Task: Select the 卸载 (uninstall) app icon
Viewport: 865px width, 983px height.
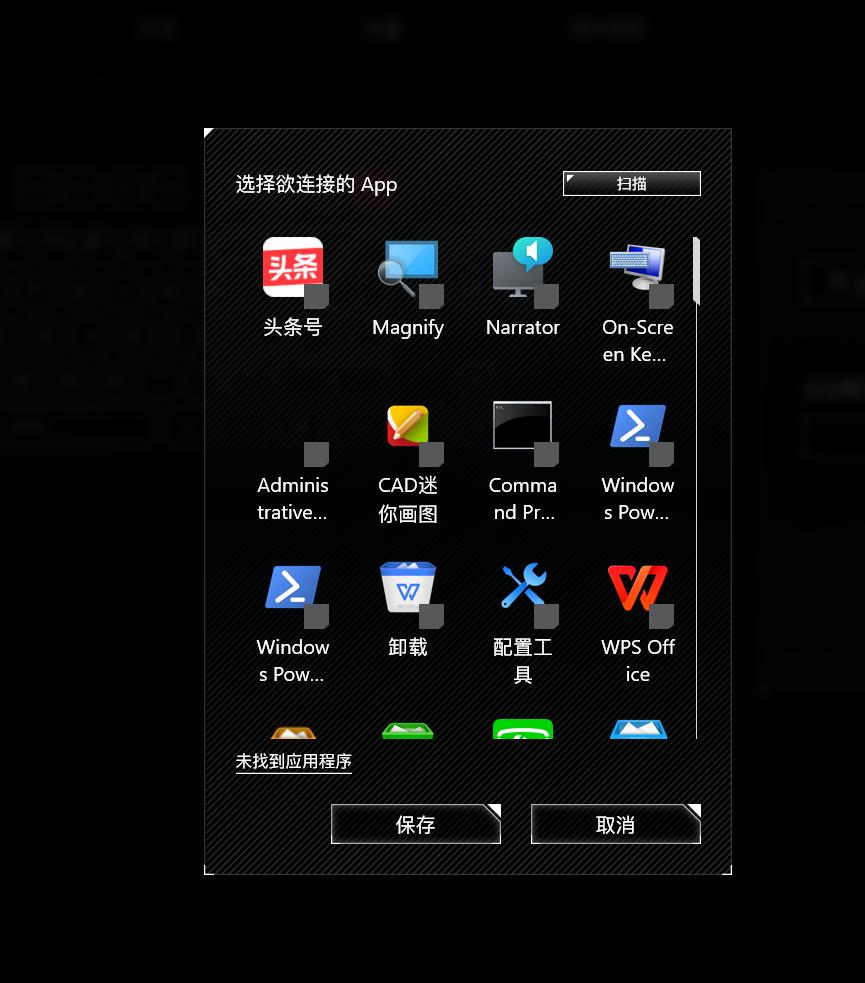Action: point(408,586)
